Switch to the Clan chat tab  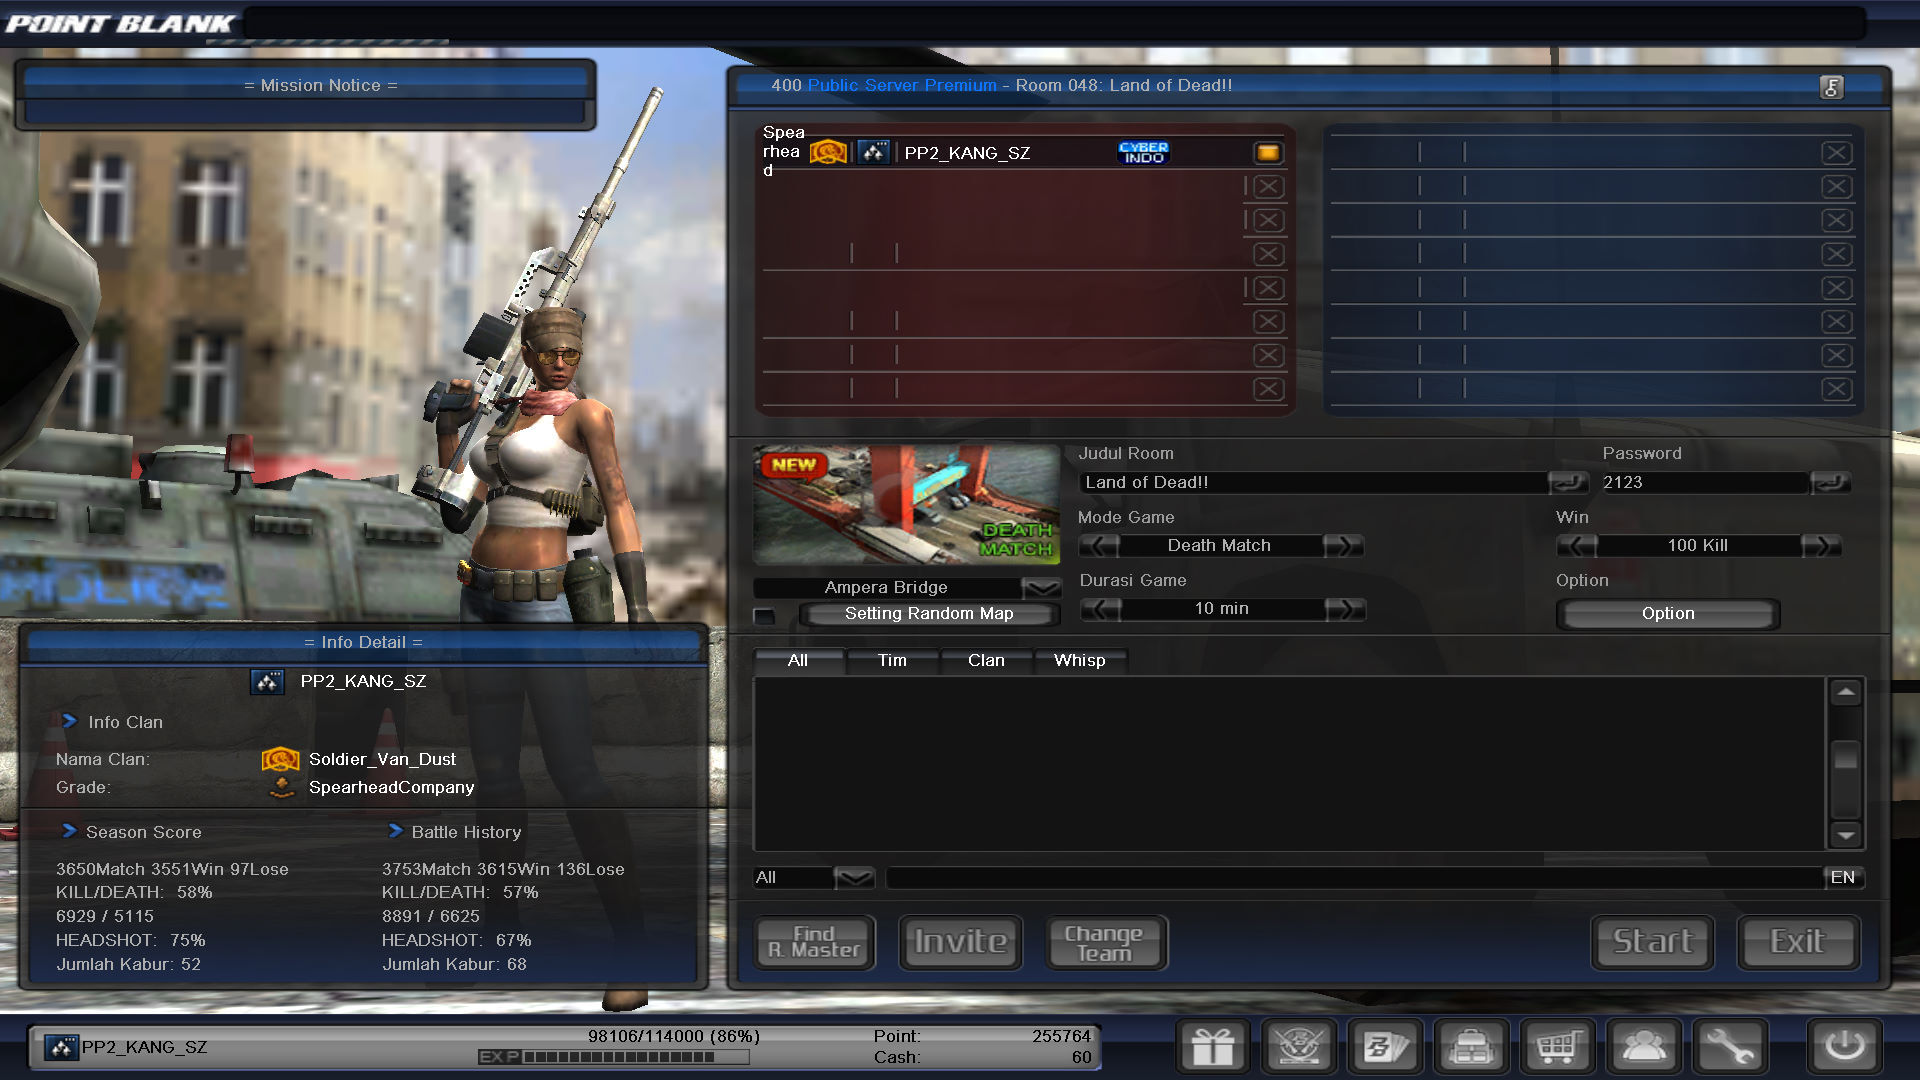pos(985,661)
